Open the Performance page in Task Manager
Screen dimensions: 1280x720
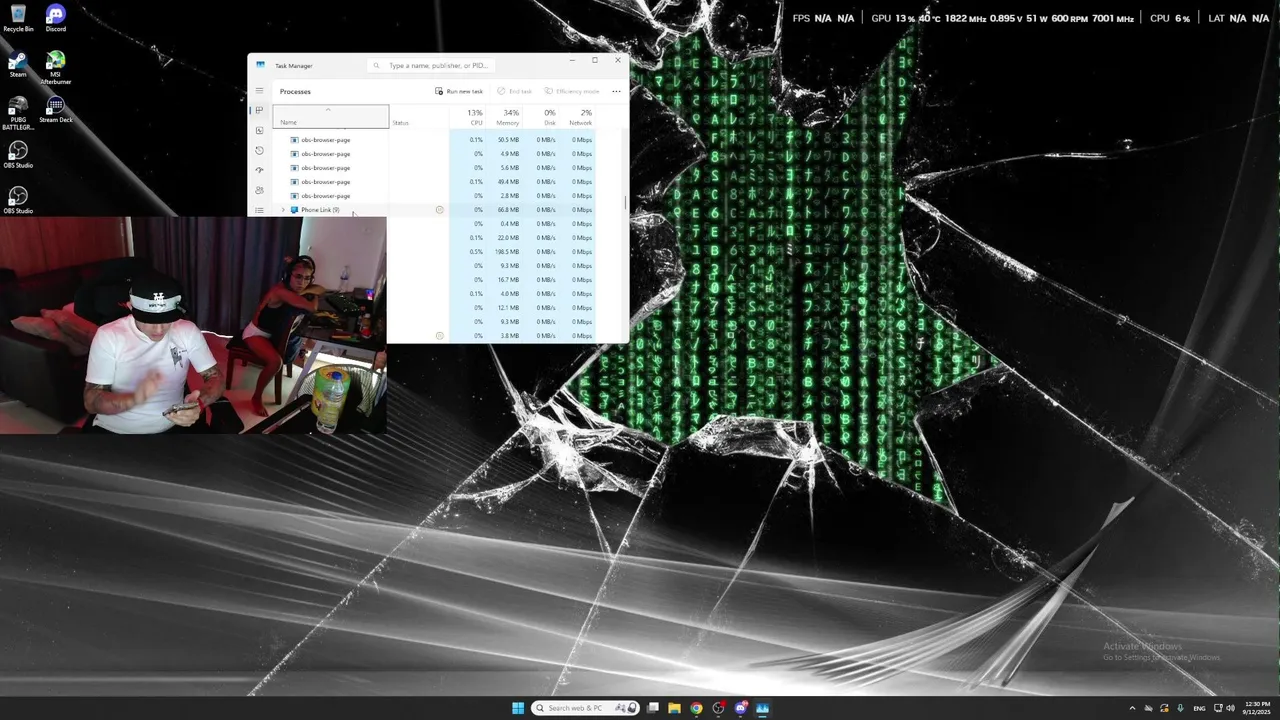tap(259, 130)
